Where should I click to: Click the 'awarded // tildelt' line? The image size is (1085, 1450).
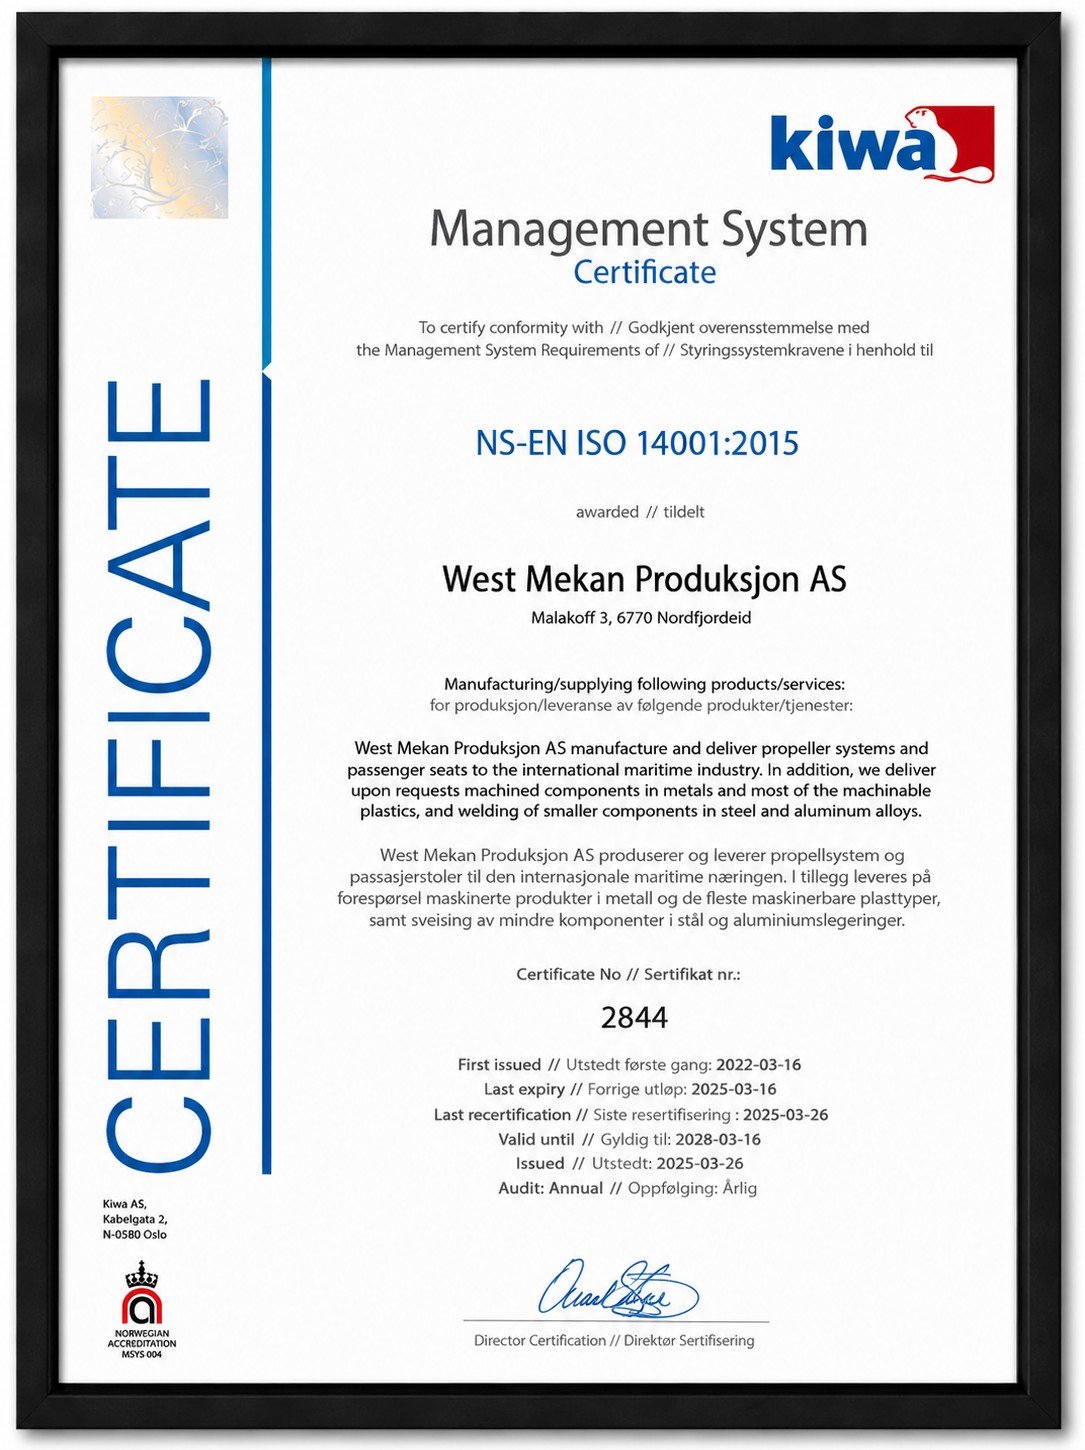pos(640,512)
